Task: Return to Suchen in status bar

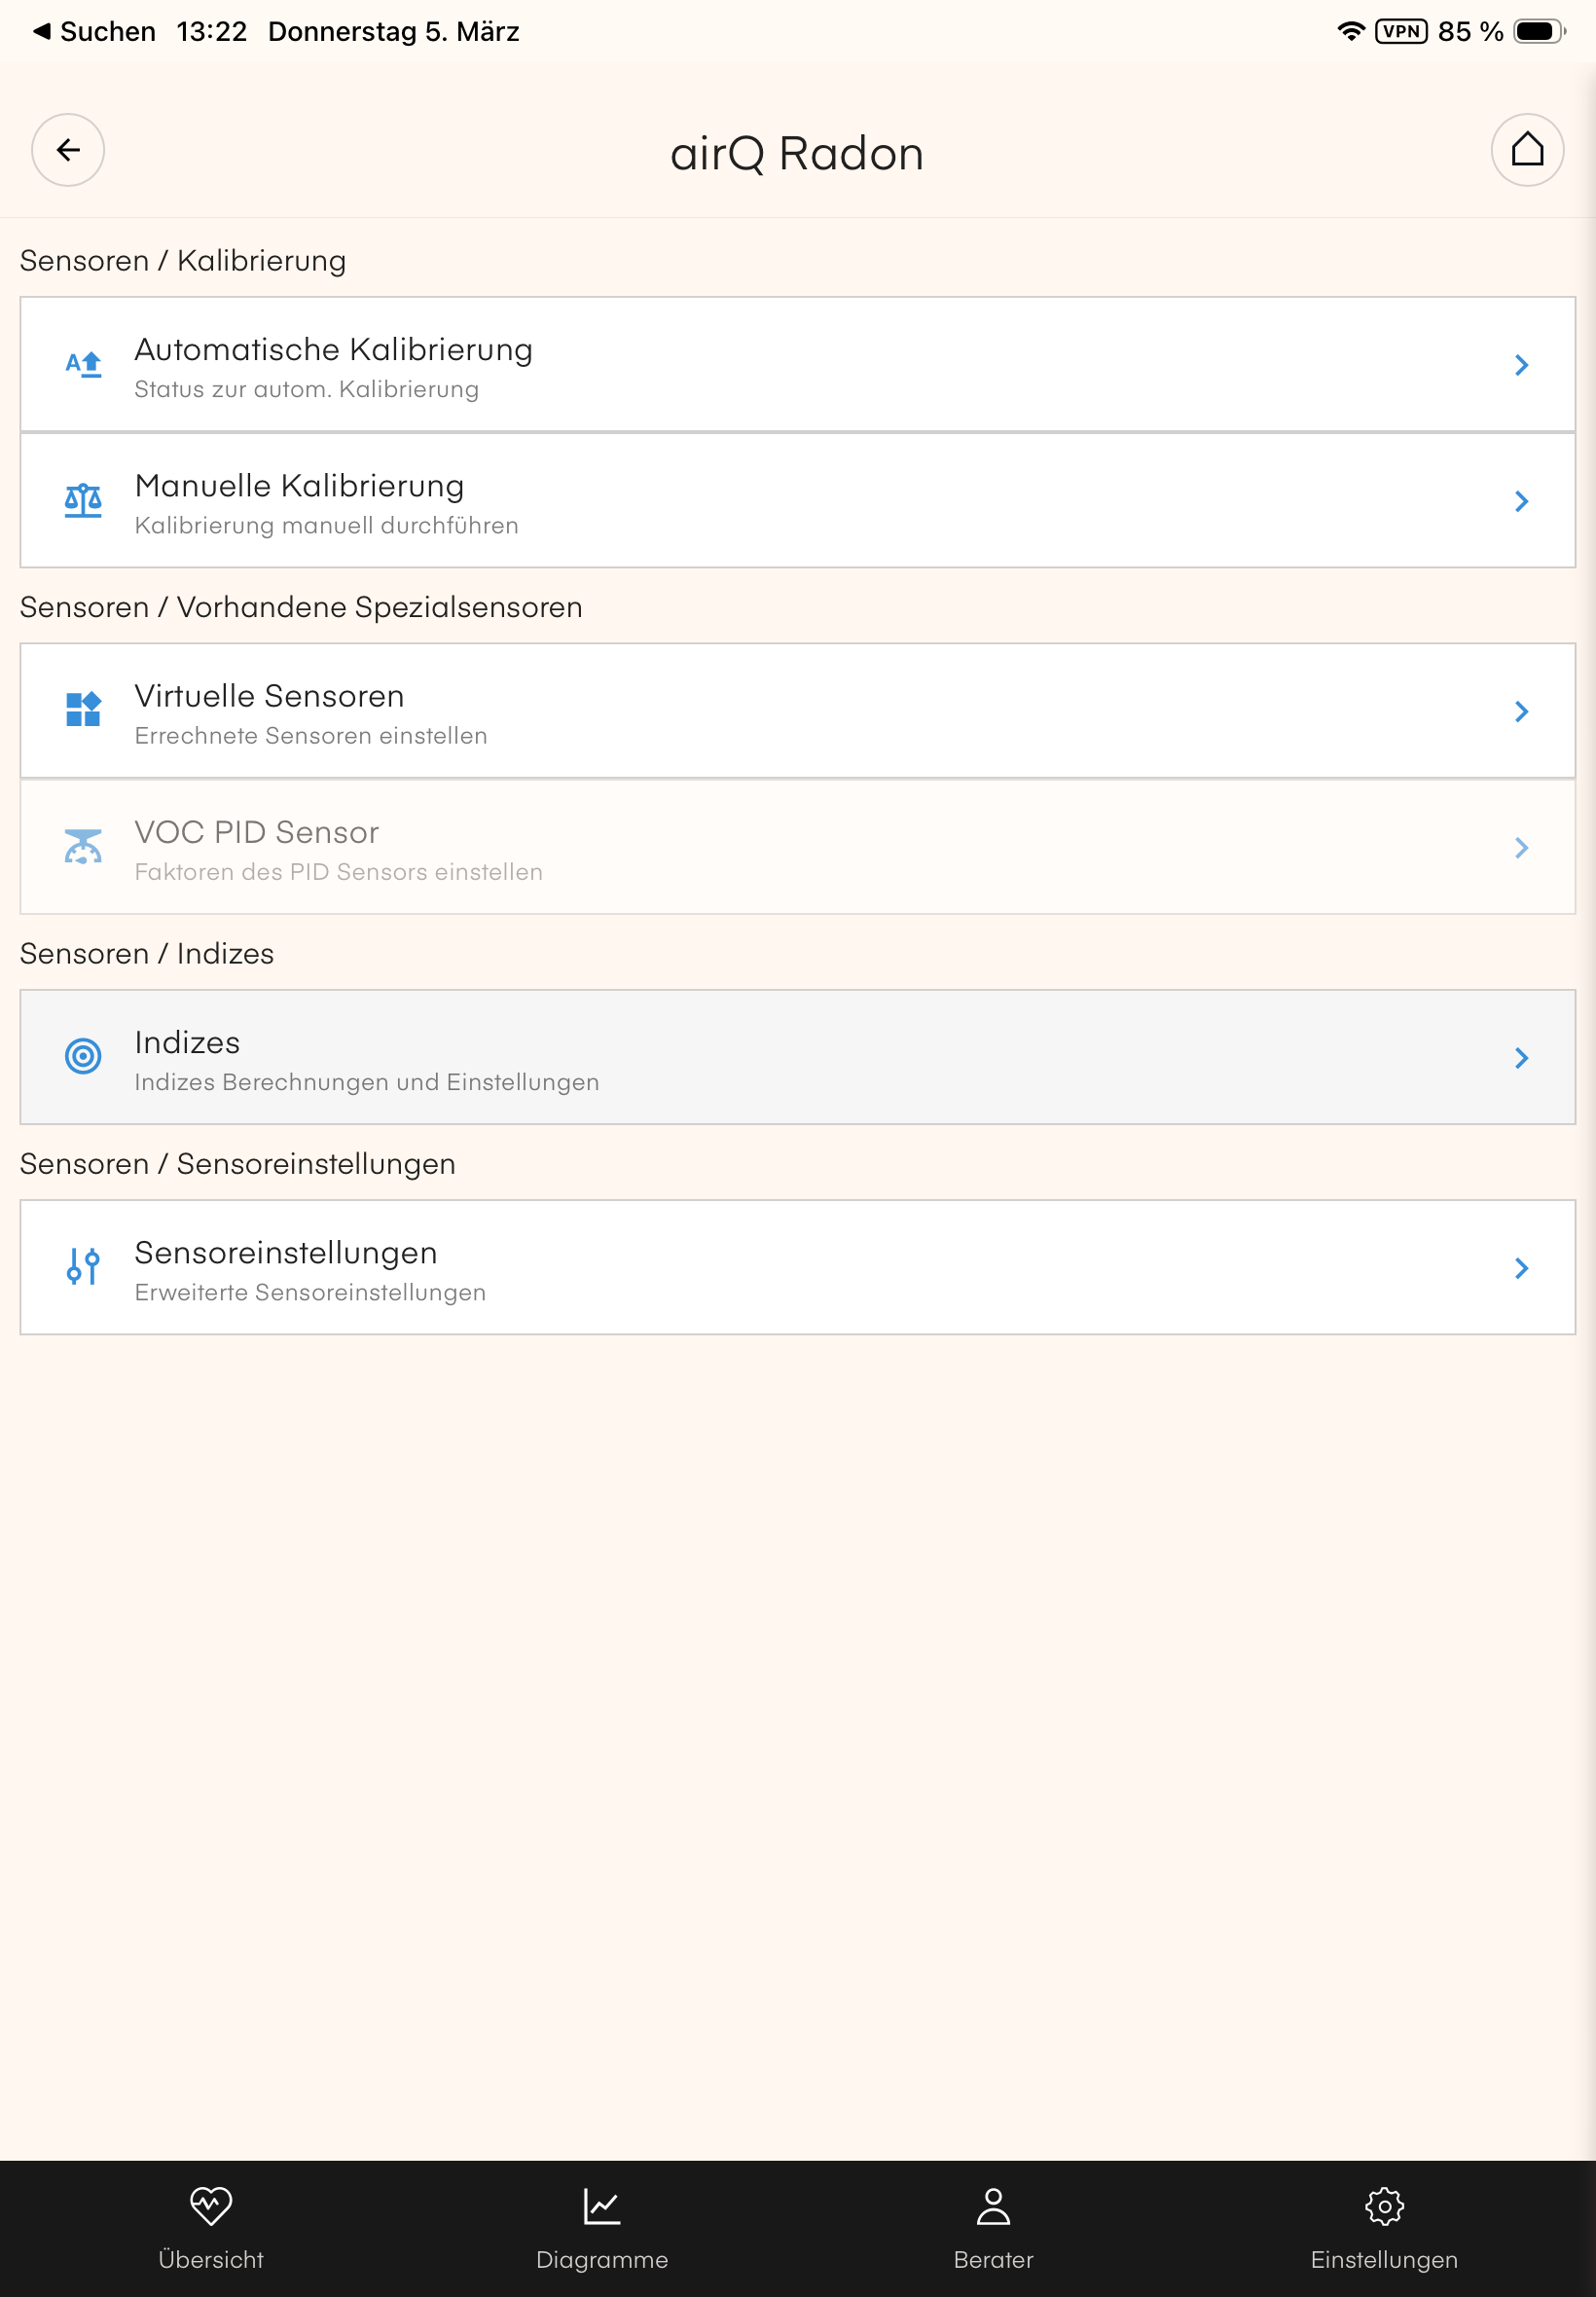Action: coord(95,32)
